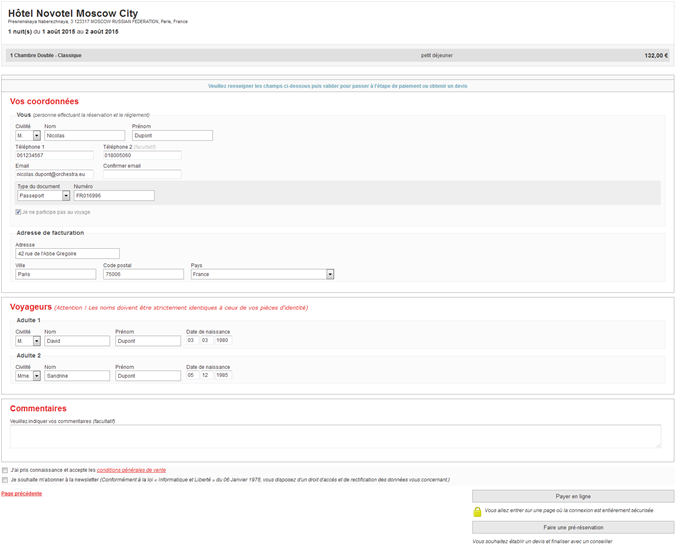Click Faire une pré-réservation button
Image resolution: width=676 pixels, height=547 pixels.
[x=573, y=527]
